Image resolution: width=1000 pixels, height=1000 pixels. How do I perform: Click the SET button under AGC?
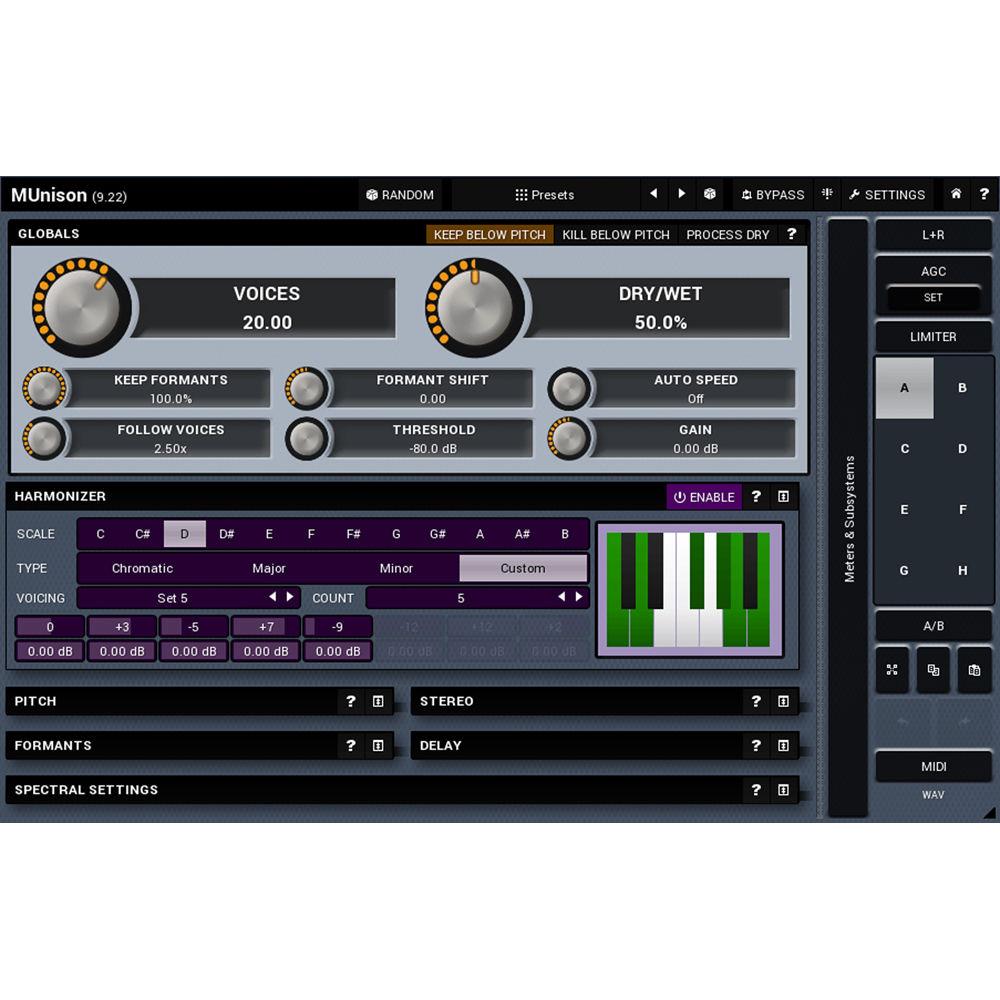(933, 298)
